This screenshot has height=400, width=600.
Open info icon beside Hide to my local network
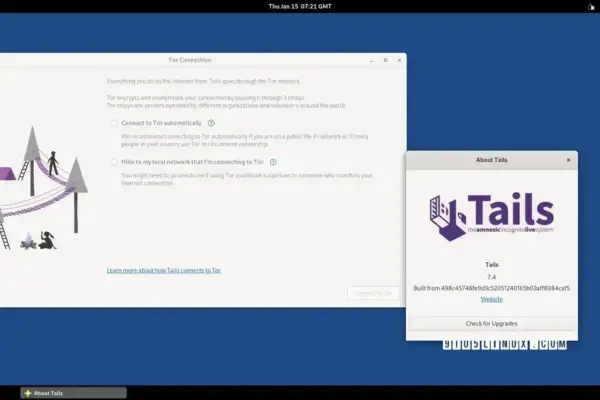pos(273,162)
